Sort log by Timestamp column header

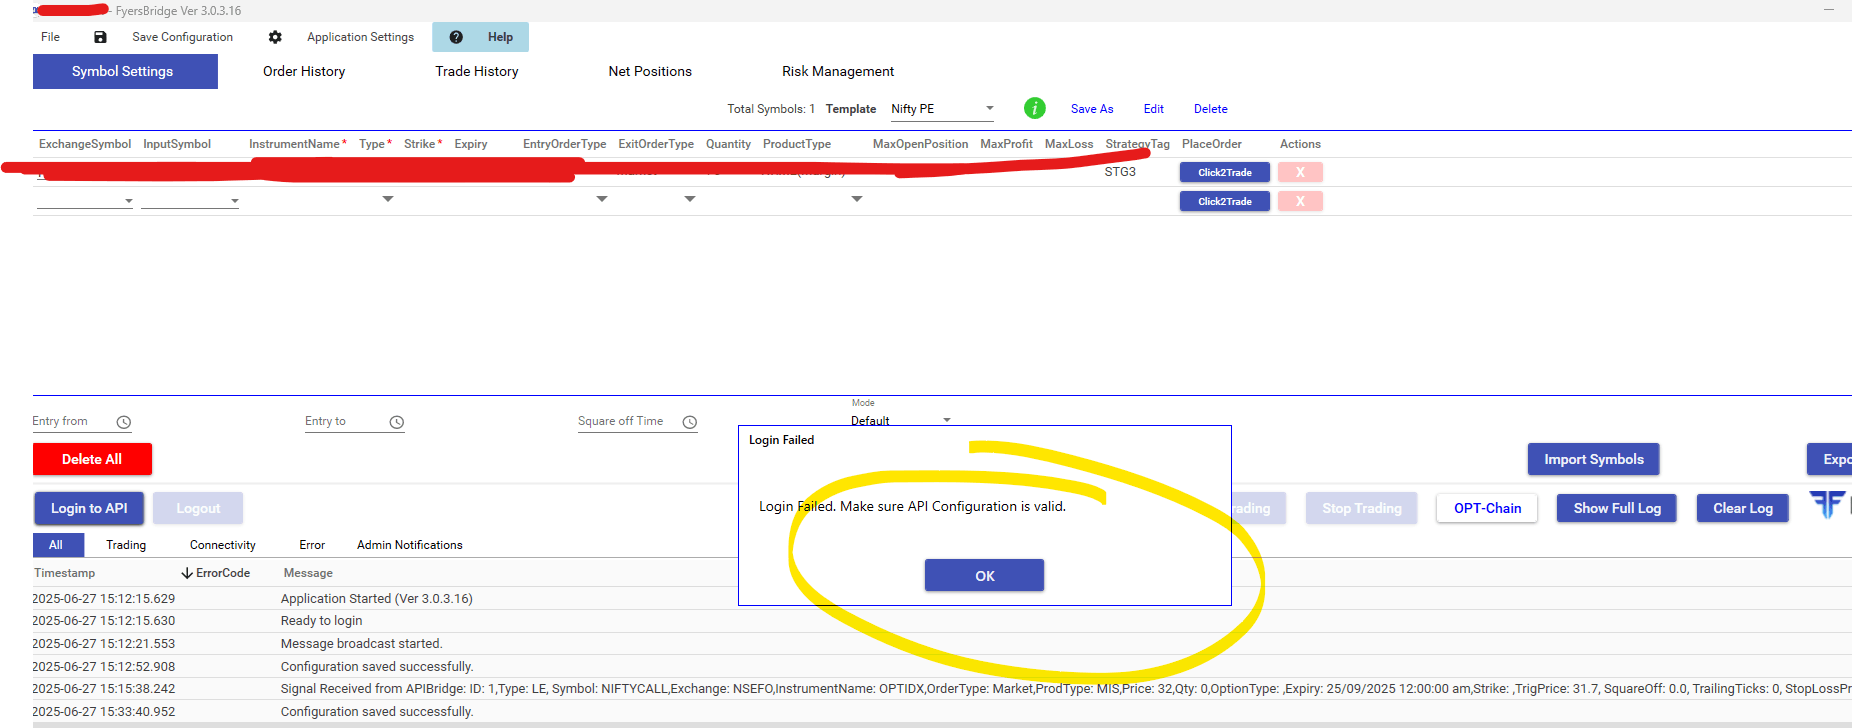(x=64, y=573)
